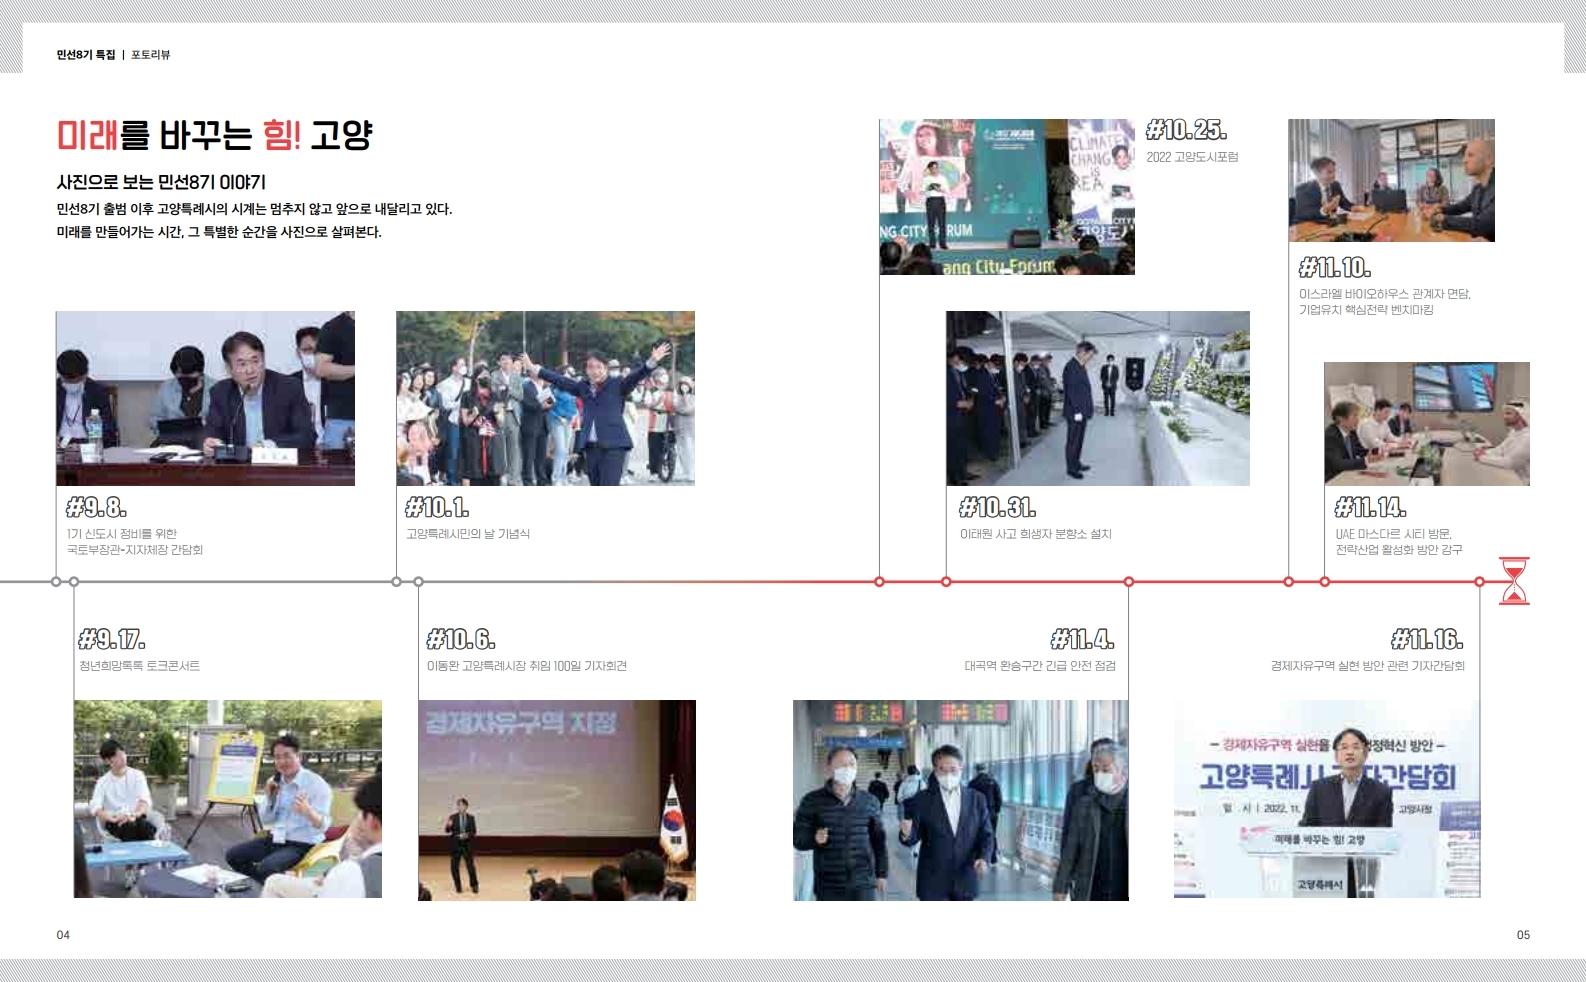Select the #10.1 citizens' day ceremony photo
Screen dimensions: 1586x982
545,398
